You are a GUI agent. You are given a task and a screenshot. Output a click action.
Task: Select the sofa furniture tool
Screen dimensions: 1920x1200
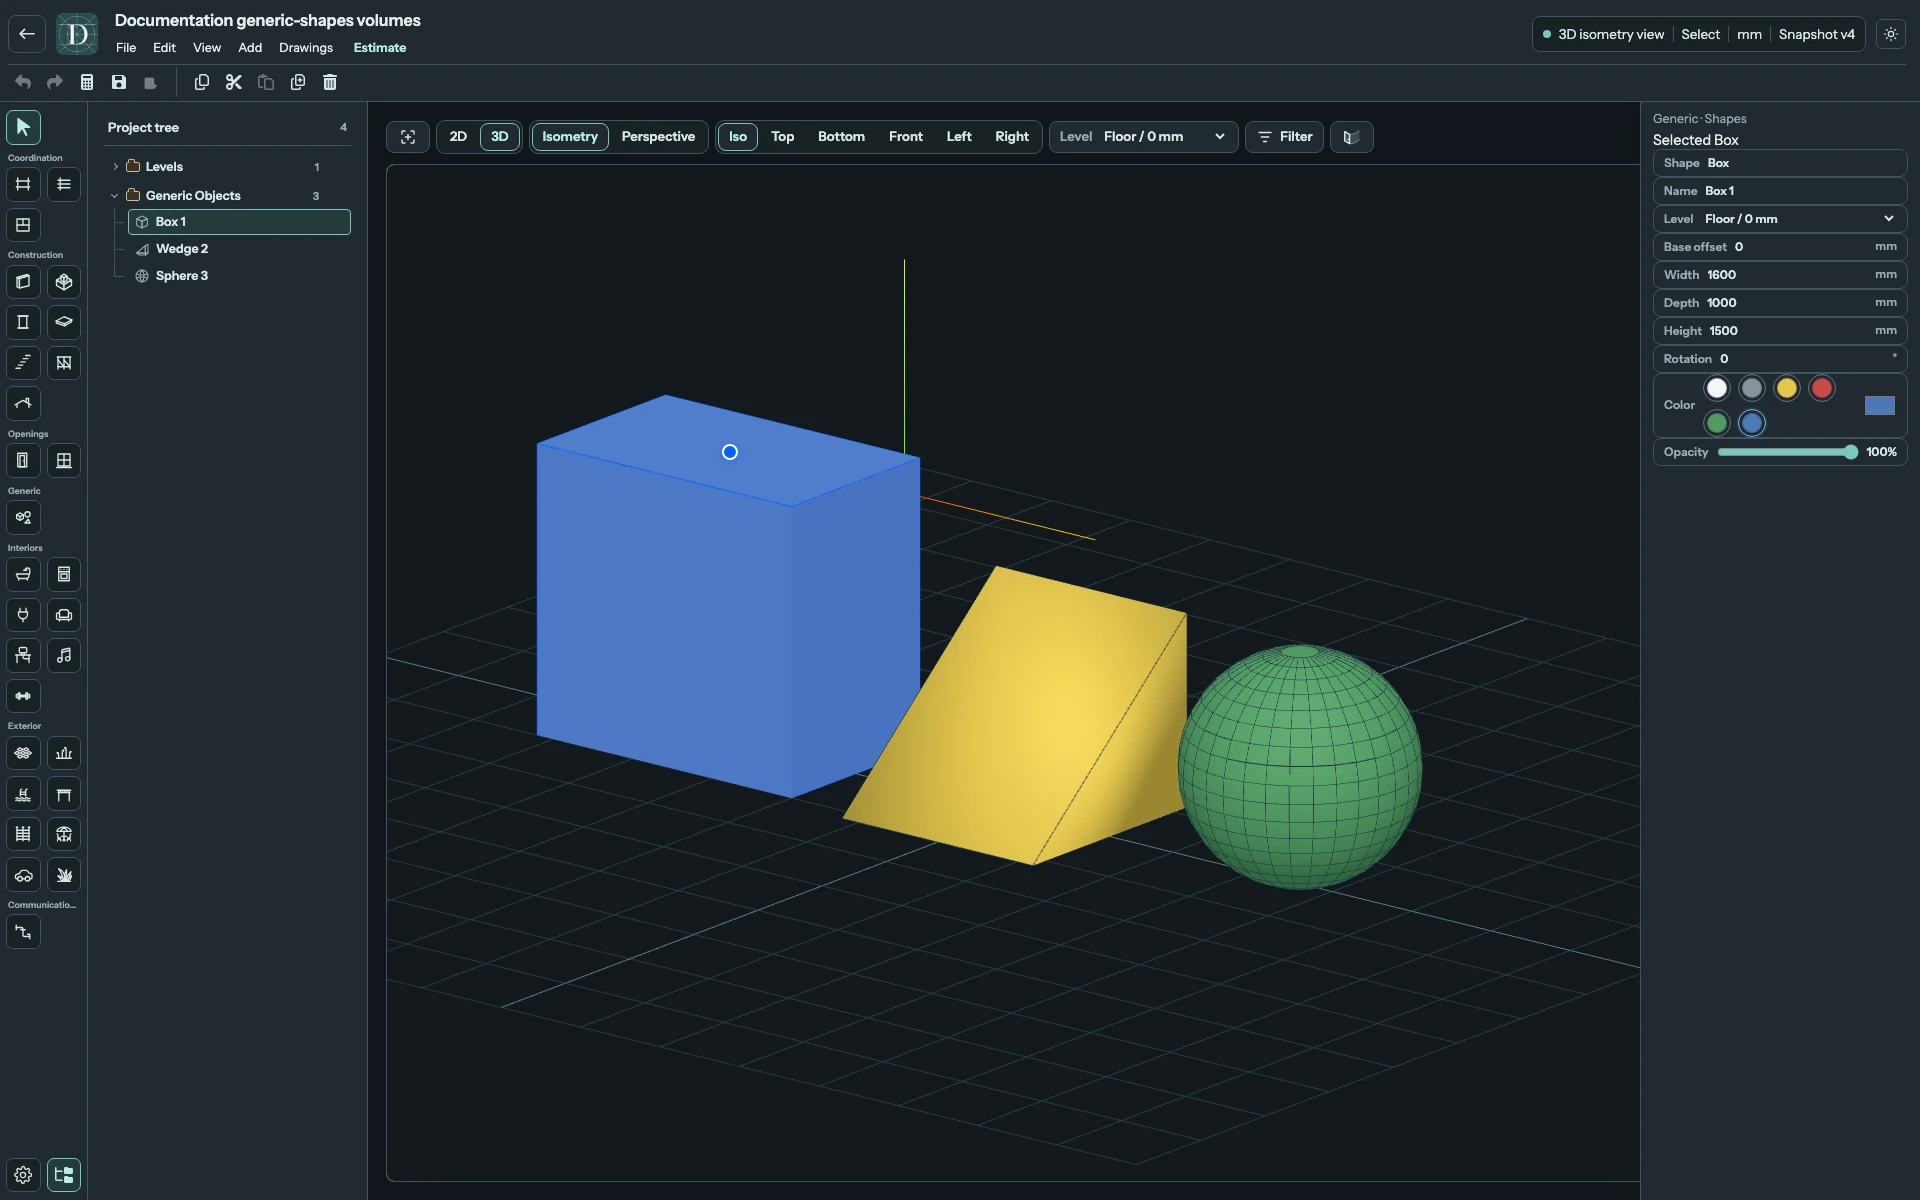64,615
